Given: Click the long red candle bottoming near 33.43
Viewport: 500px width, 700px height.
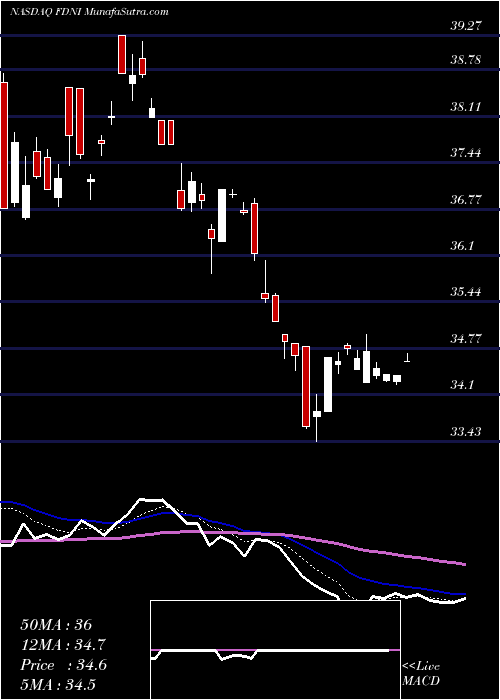Looking at the screenshot, I should [306, 387].
